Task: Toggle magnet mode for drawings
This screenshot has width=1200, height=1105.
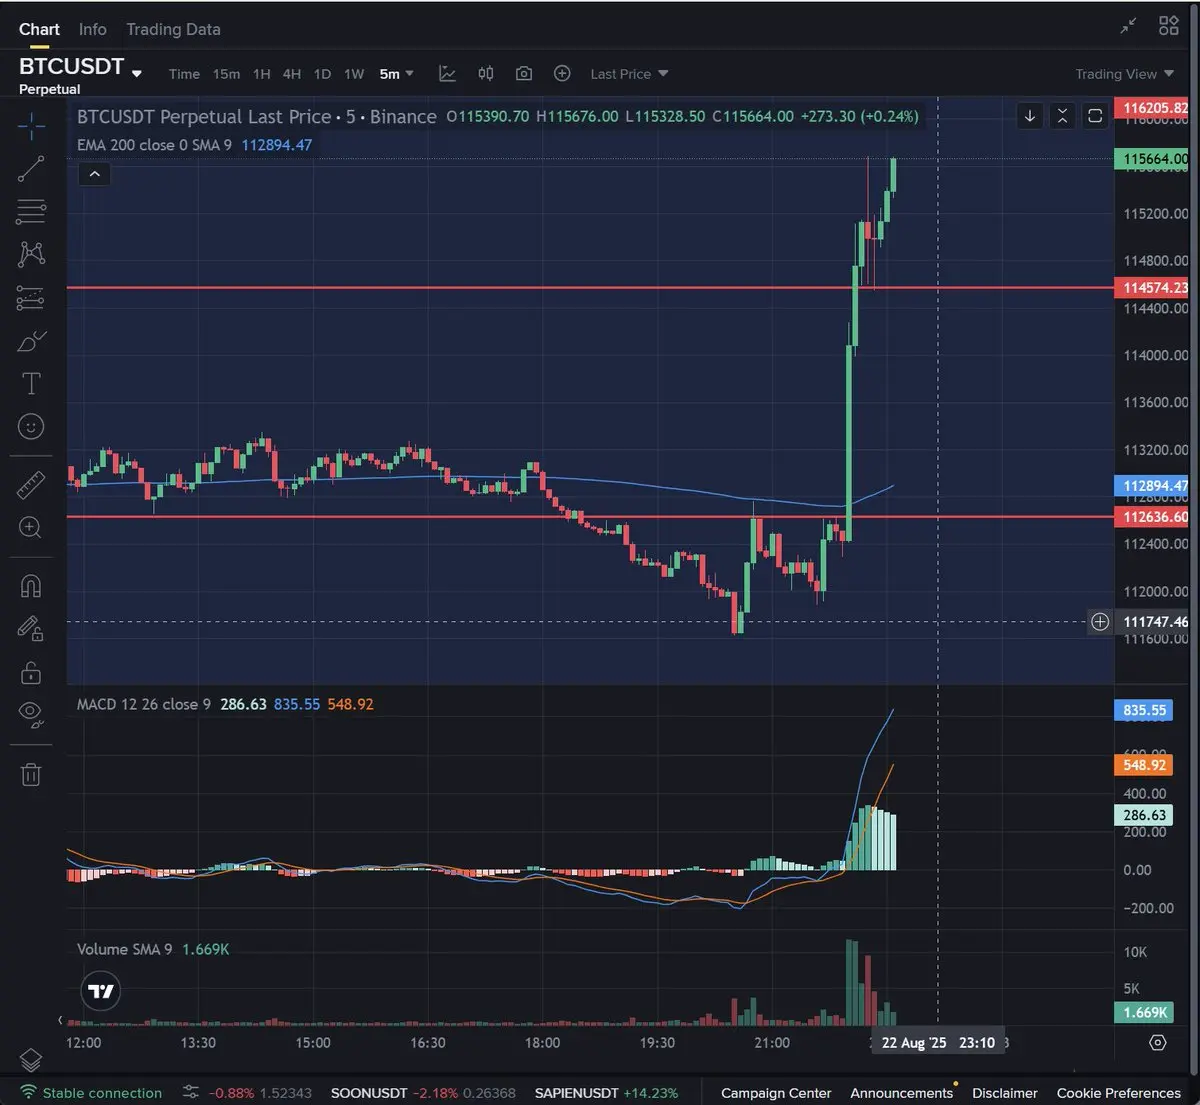Action: 31,586
